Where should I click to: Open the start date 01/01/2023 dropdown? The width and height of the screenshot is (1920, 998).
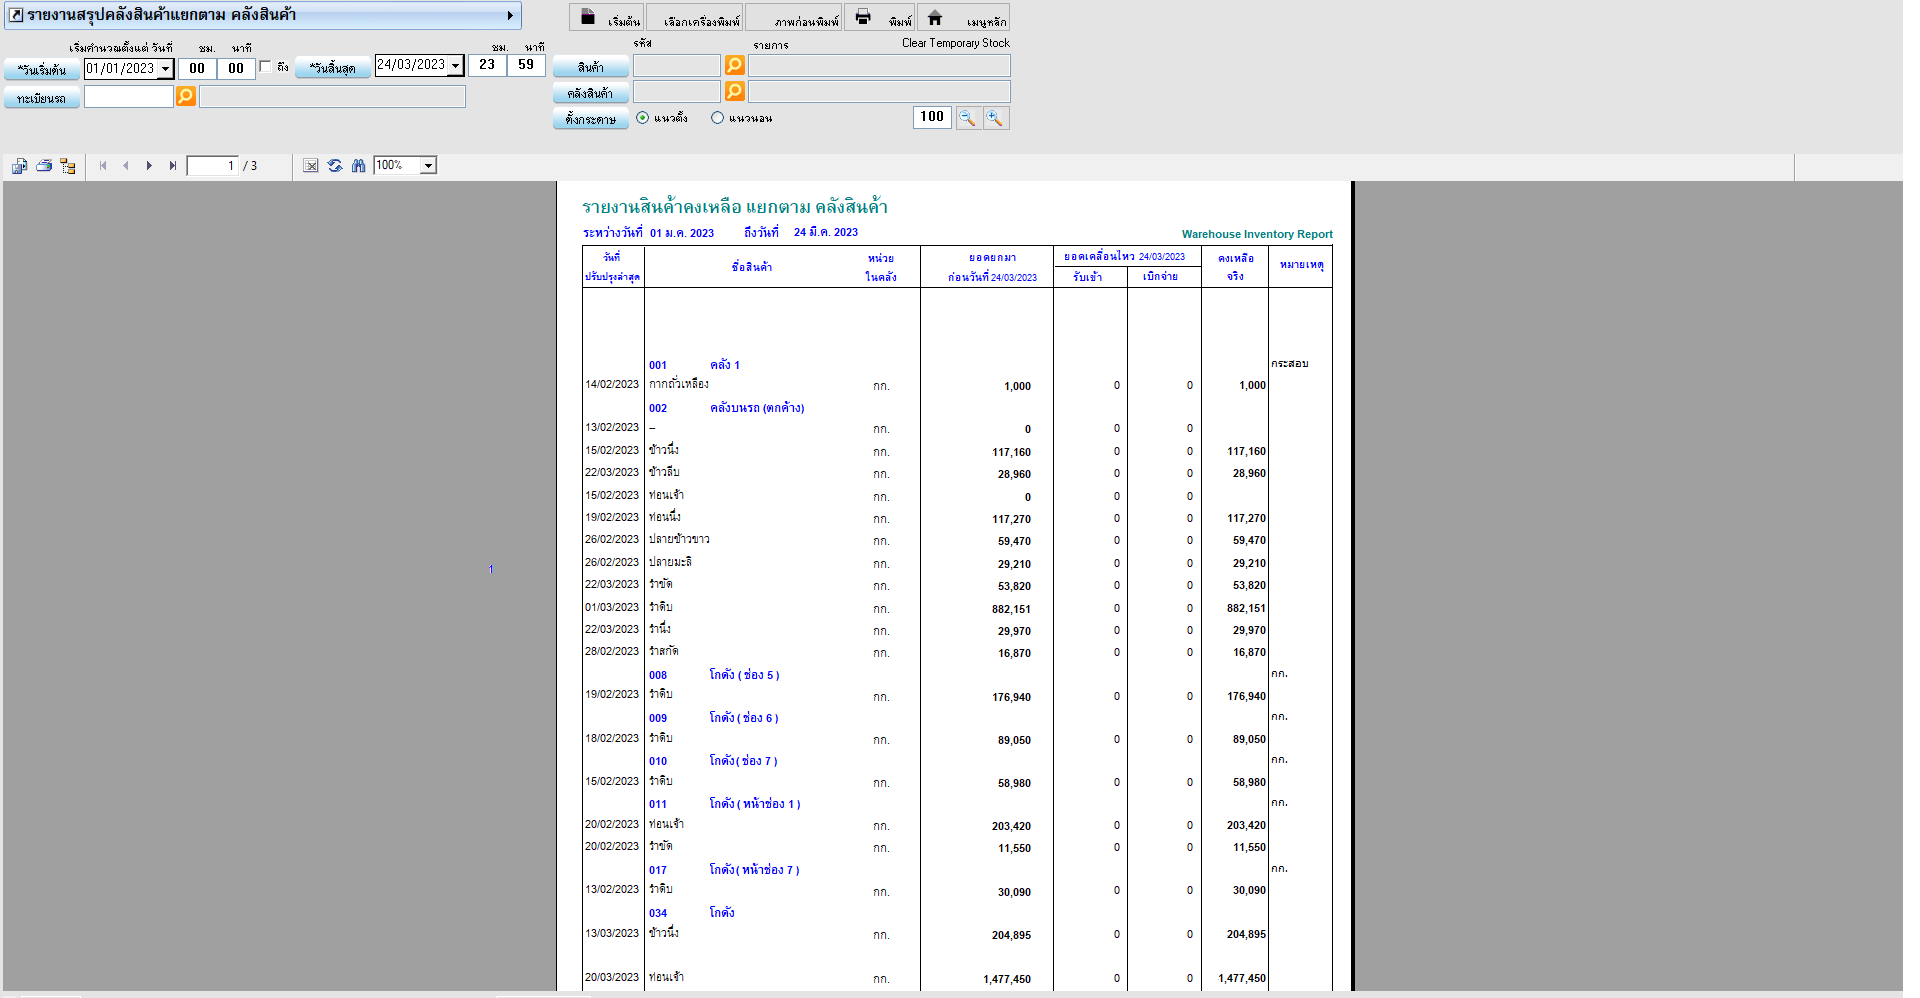coord(166,69)
